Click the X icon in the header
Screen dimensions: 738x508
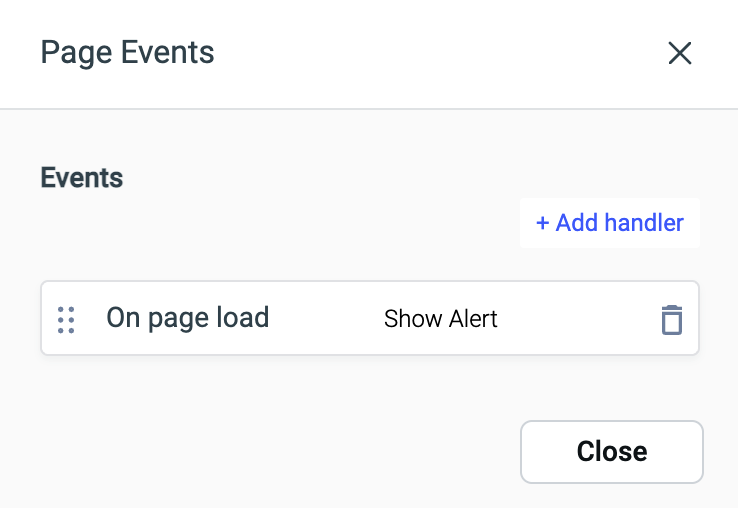[x=680, y=53]
